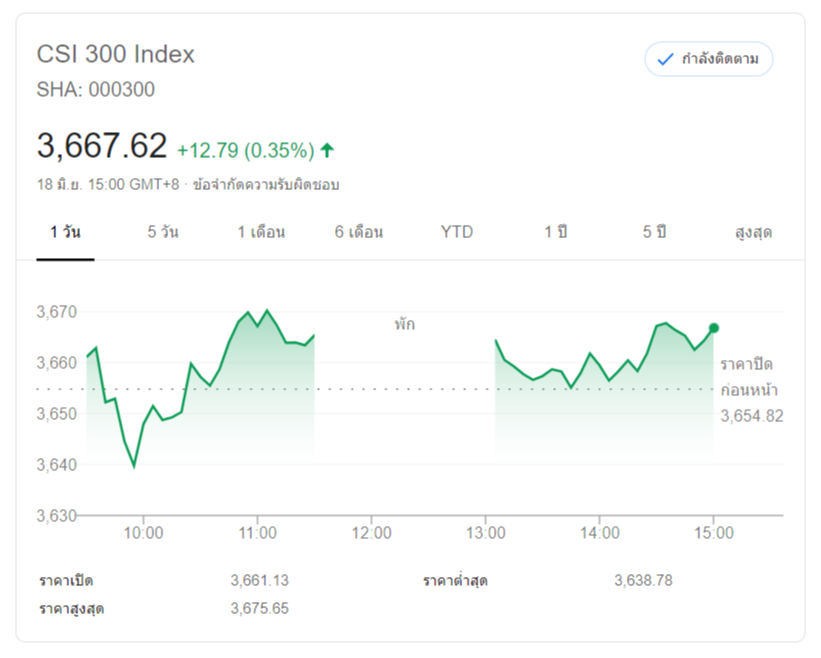The image size is (821, 658).
Task: Click the current price 3,667.62
Action: [x=101, y=147]
